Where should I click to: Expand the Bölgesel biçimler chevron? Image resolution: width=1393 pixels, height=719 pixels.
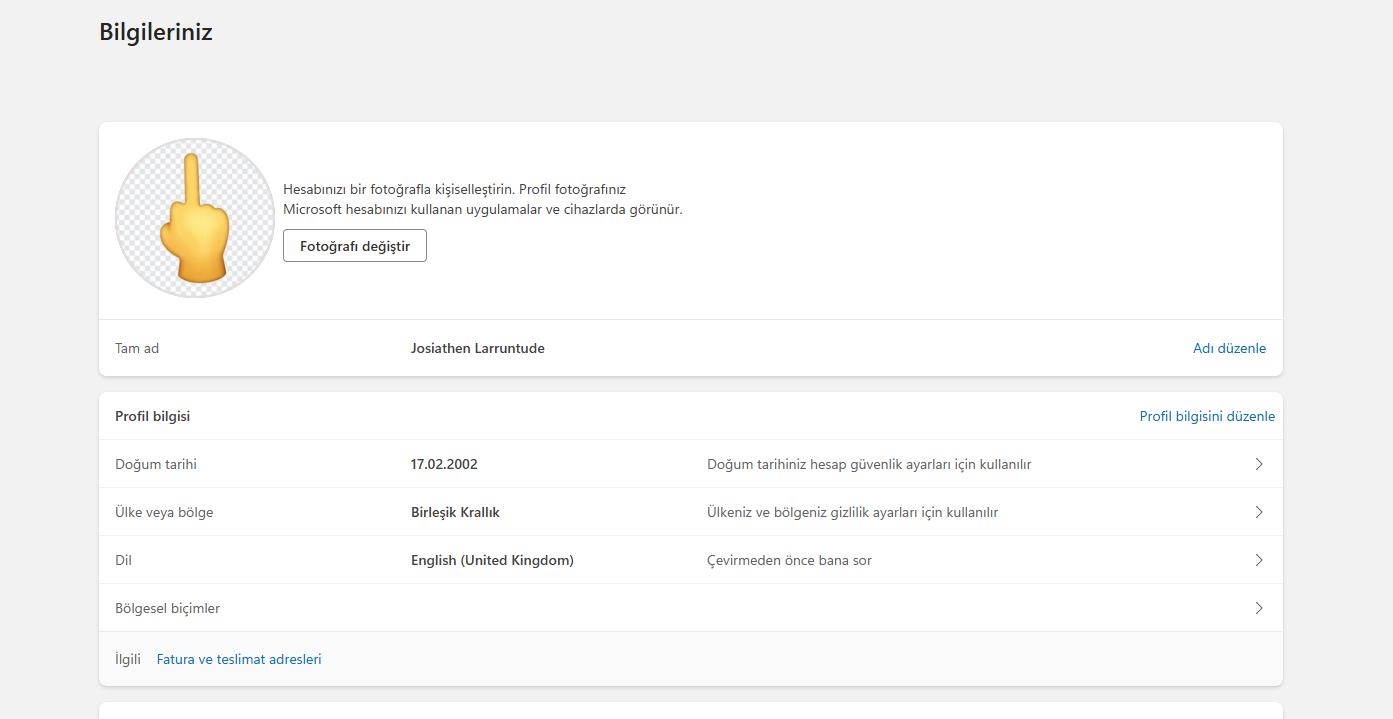pos(1259,608)
